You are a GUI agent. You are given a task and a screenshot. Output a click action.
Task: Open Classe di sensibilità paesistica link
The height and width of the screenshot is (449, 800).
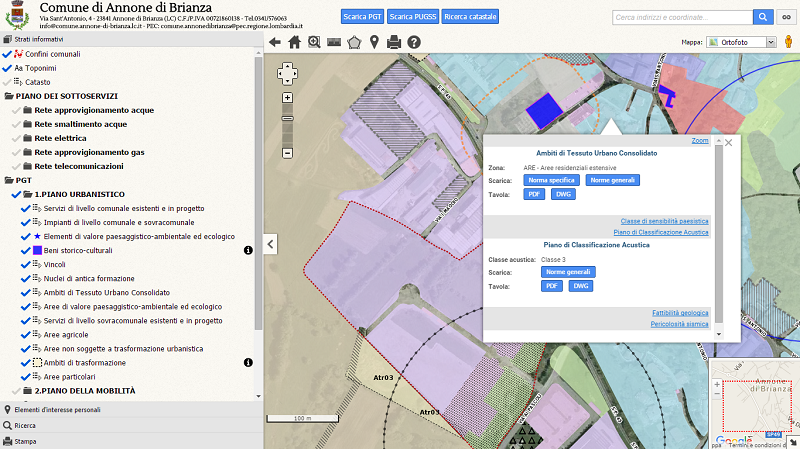click(x=664, y=221)
